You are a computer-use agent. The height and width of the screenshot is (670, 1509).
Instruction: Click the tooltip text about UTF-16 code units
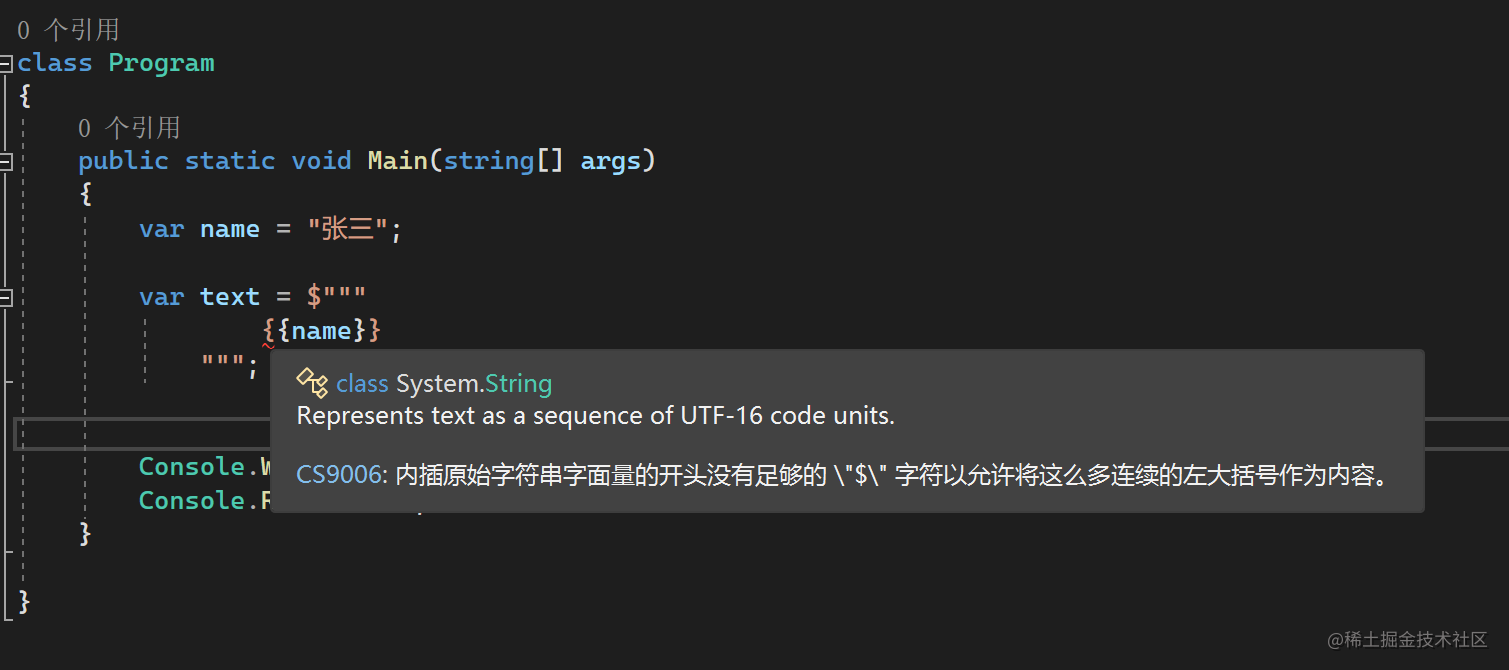595,416
